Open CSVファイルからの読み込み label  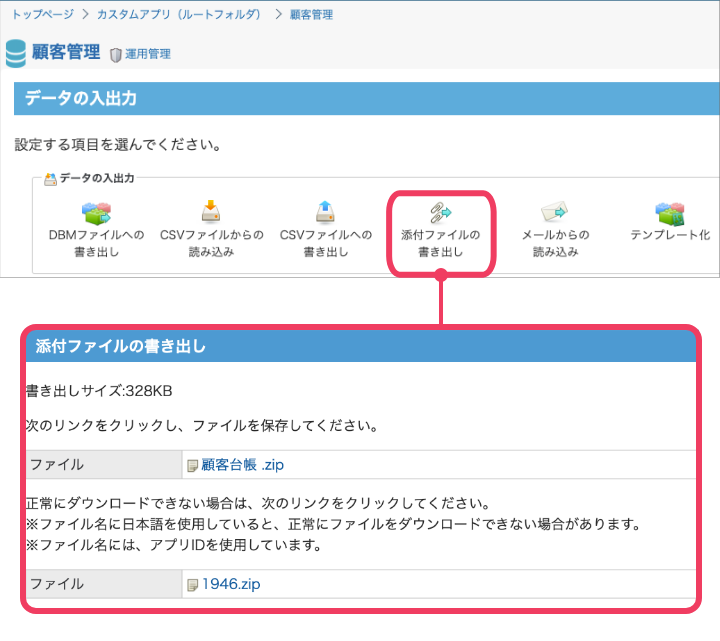tap(212, 243)
